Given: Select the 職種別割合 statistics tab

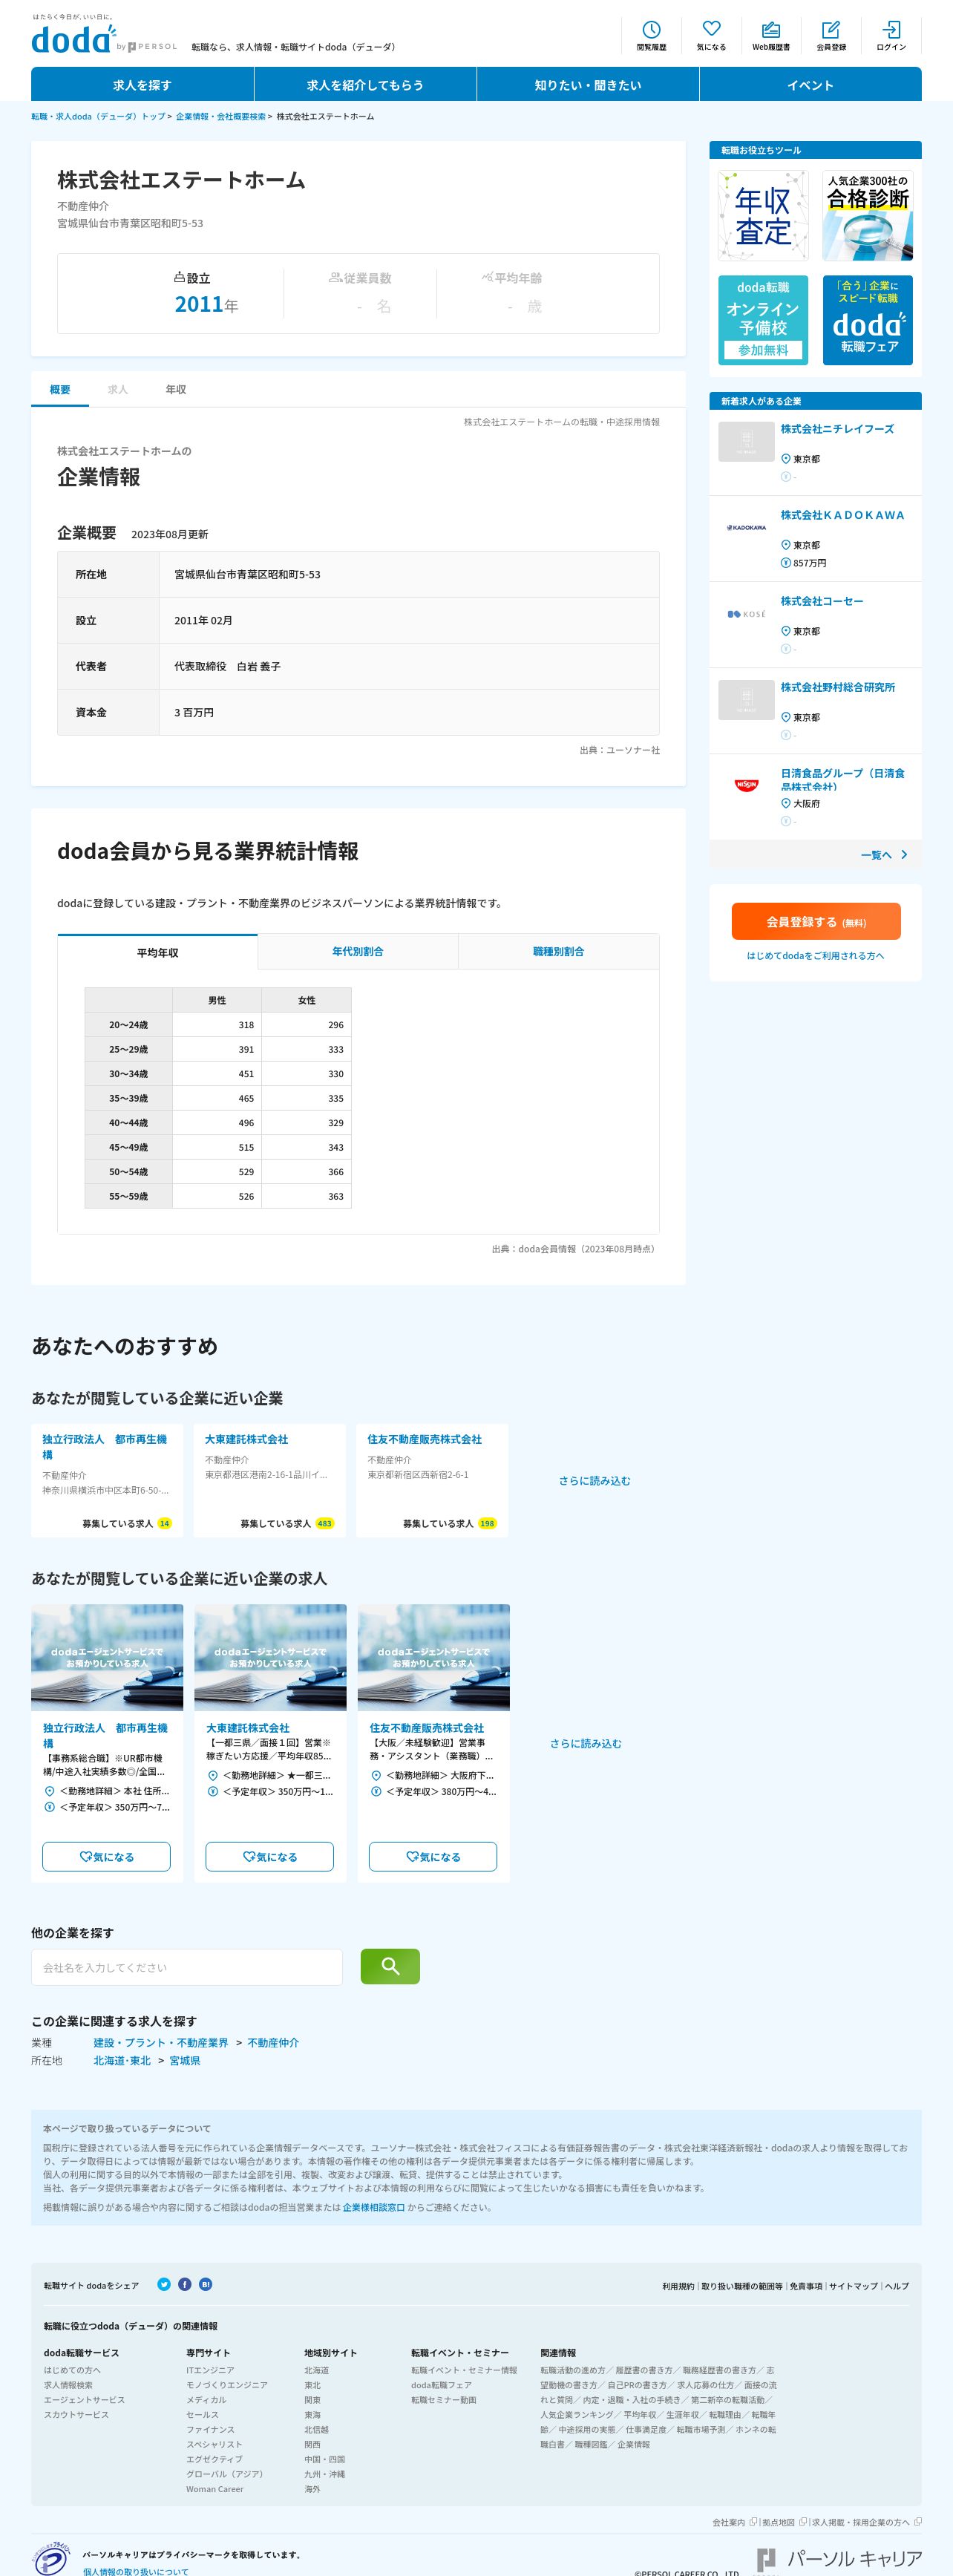Looking at the screenshot, I should point(559,951).
